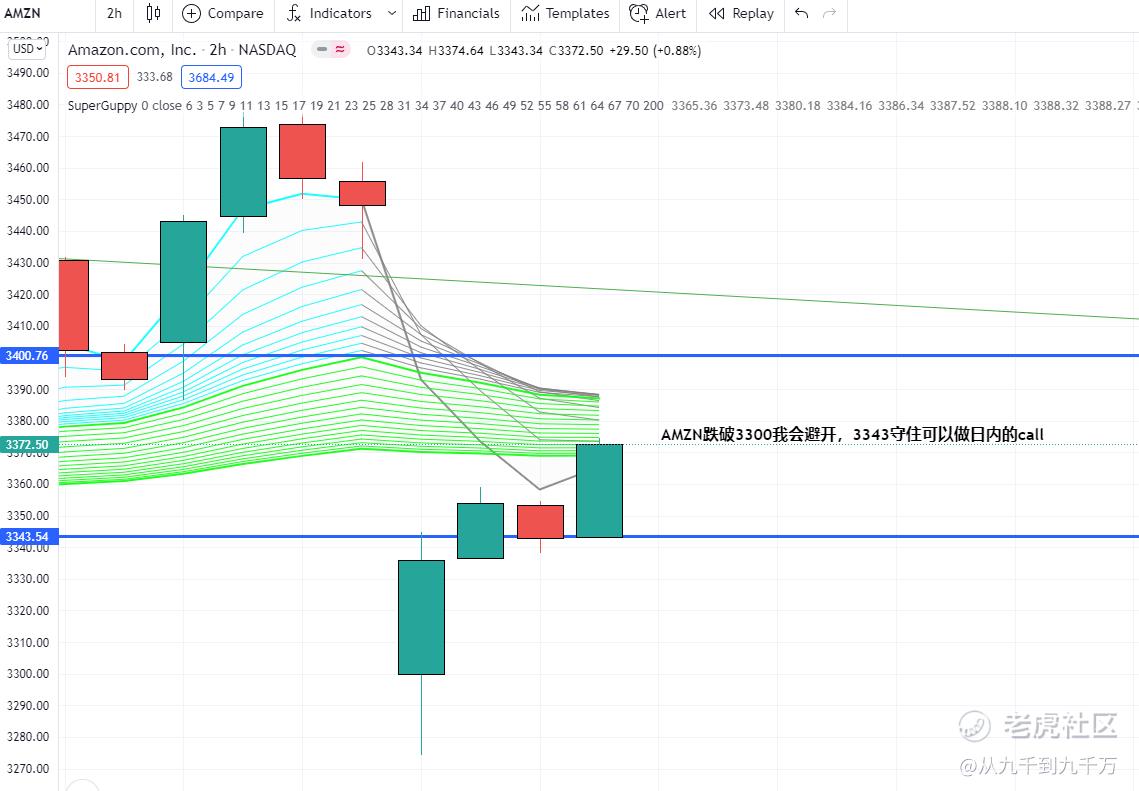Open indicator Templates menu
The width and height of the screenshot is (1139, 791).
[565, 13]
